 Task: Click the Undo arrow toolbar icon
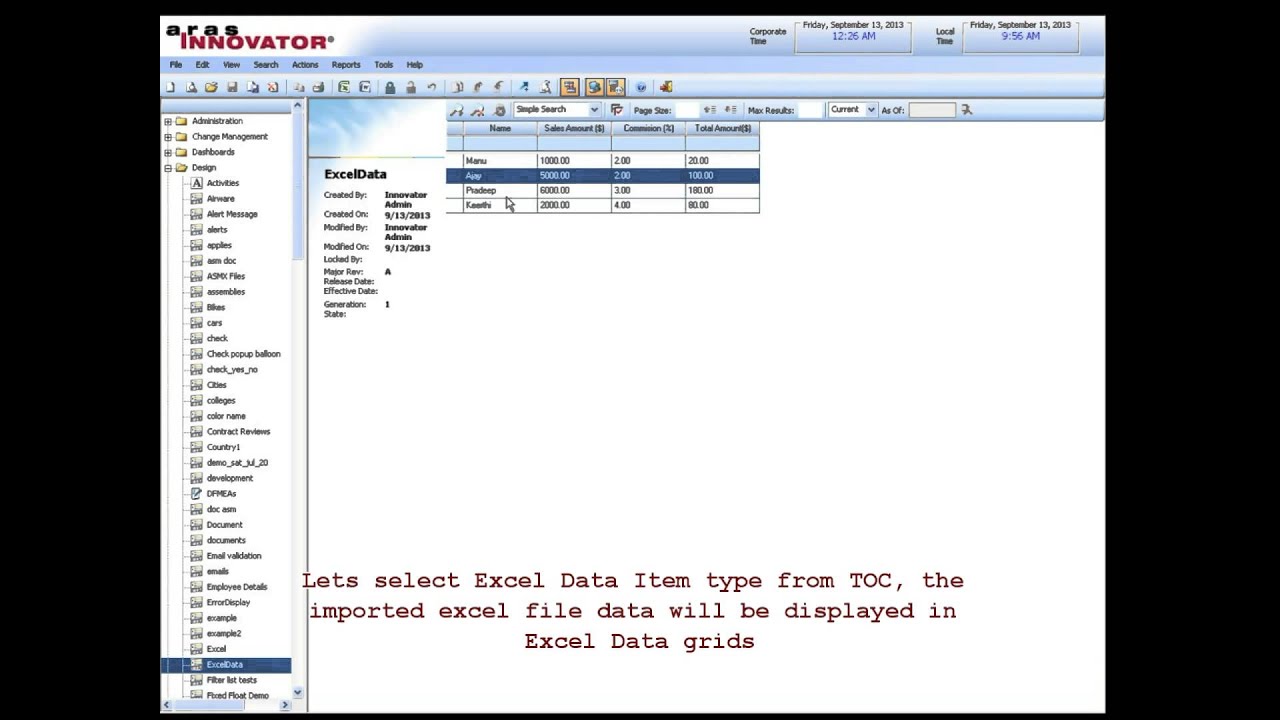pos(431,87)
